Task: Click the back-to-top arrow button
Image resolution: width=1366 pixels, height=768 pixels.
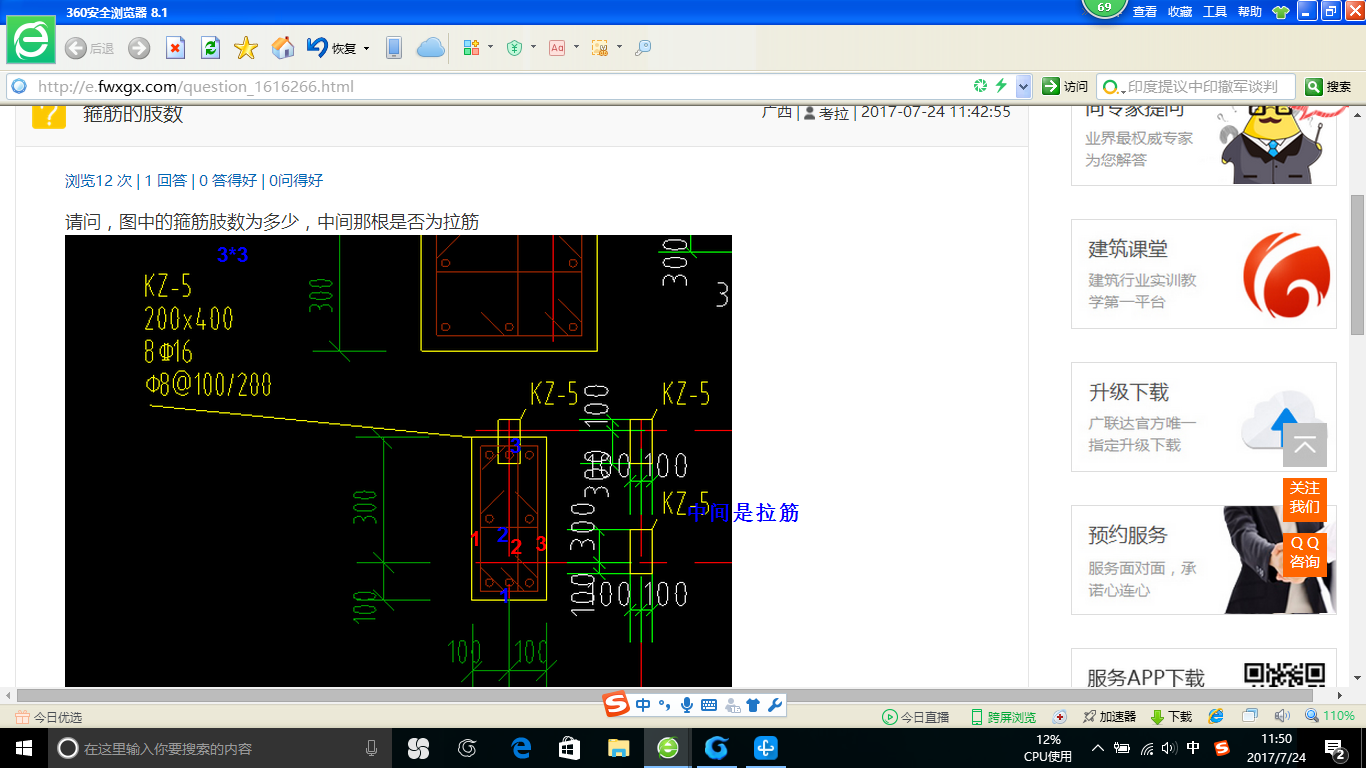Action: (1305, 445)
